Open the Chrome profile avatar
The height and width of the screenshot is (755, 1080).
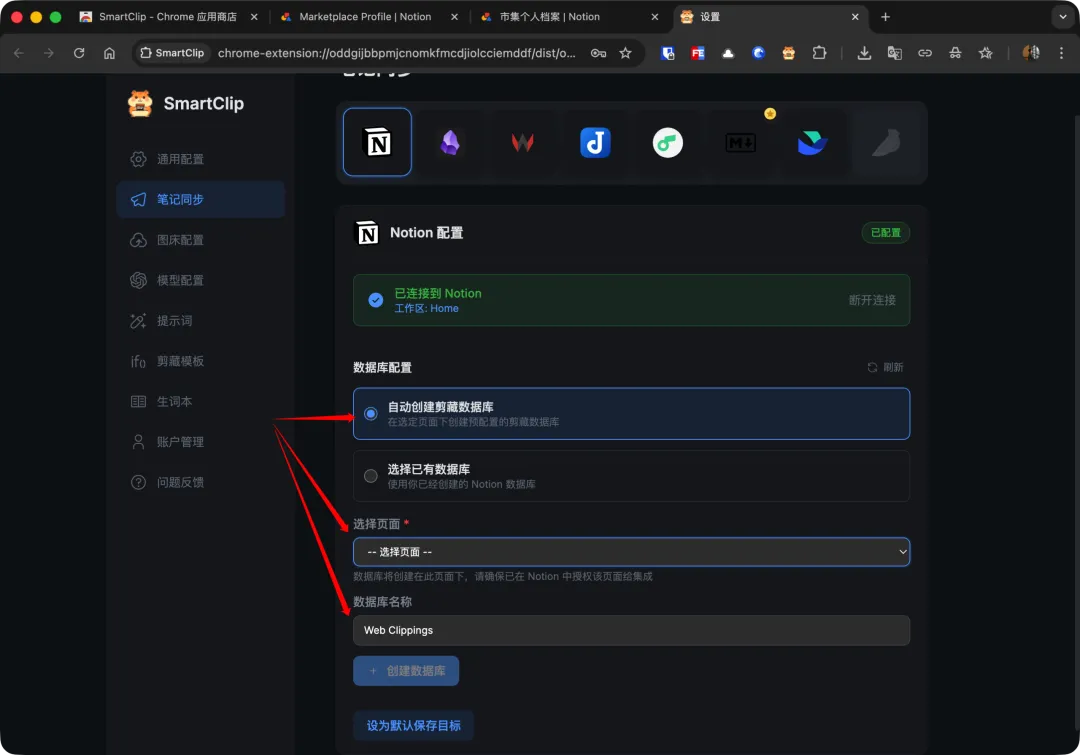pos(1031,53)
